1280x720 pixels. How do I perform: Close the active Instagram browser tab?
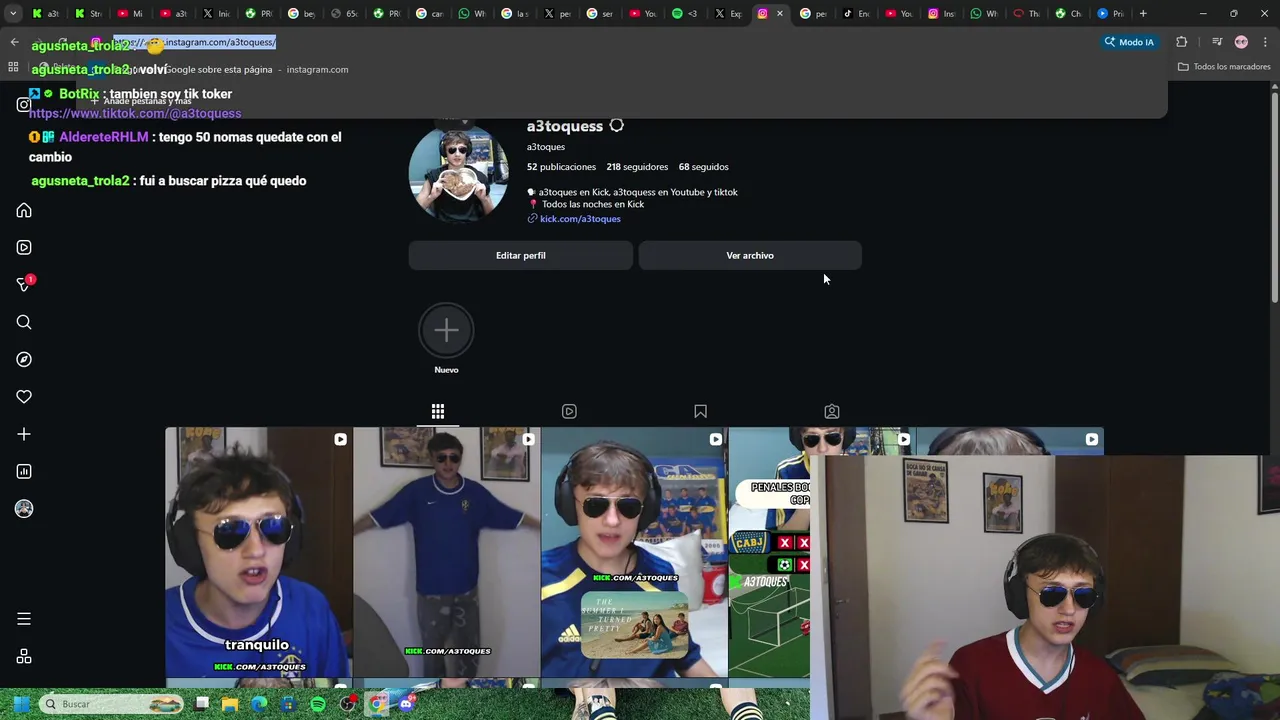[x=780, y=13]
